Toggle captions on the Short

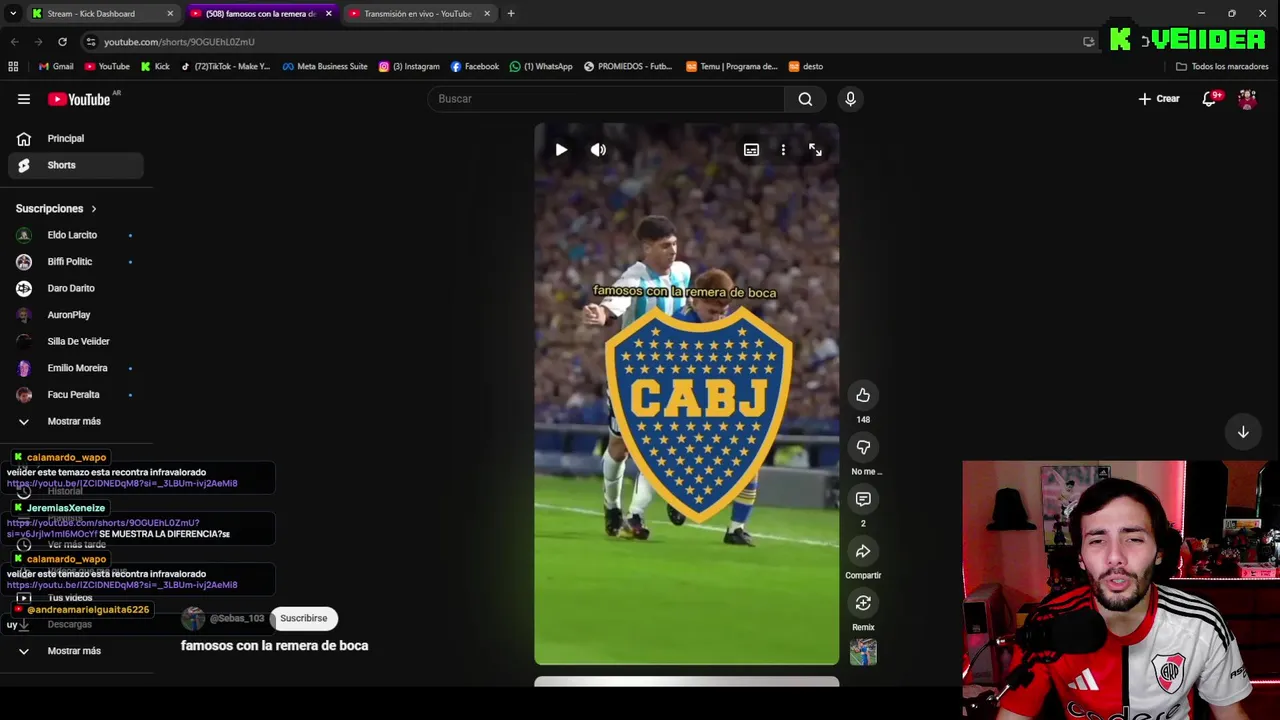point(751,150)
